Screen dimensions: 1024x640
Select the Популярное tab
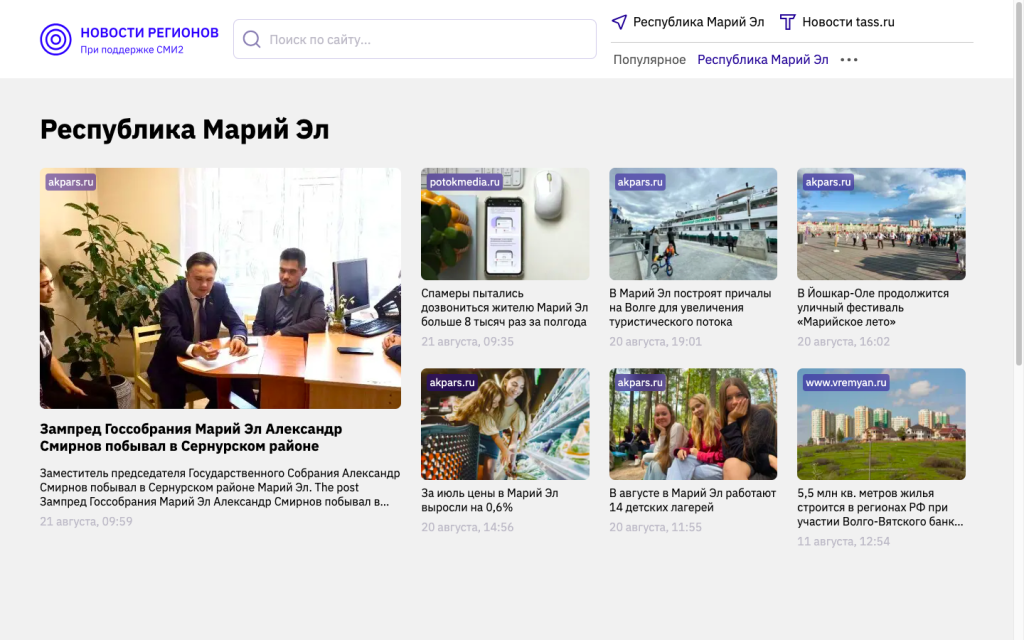click(649, 59)
